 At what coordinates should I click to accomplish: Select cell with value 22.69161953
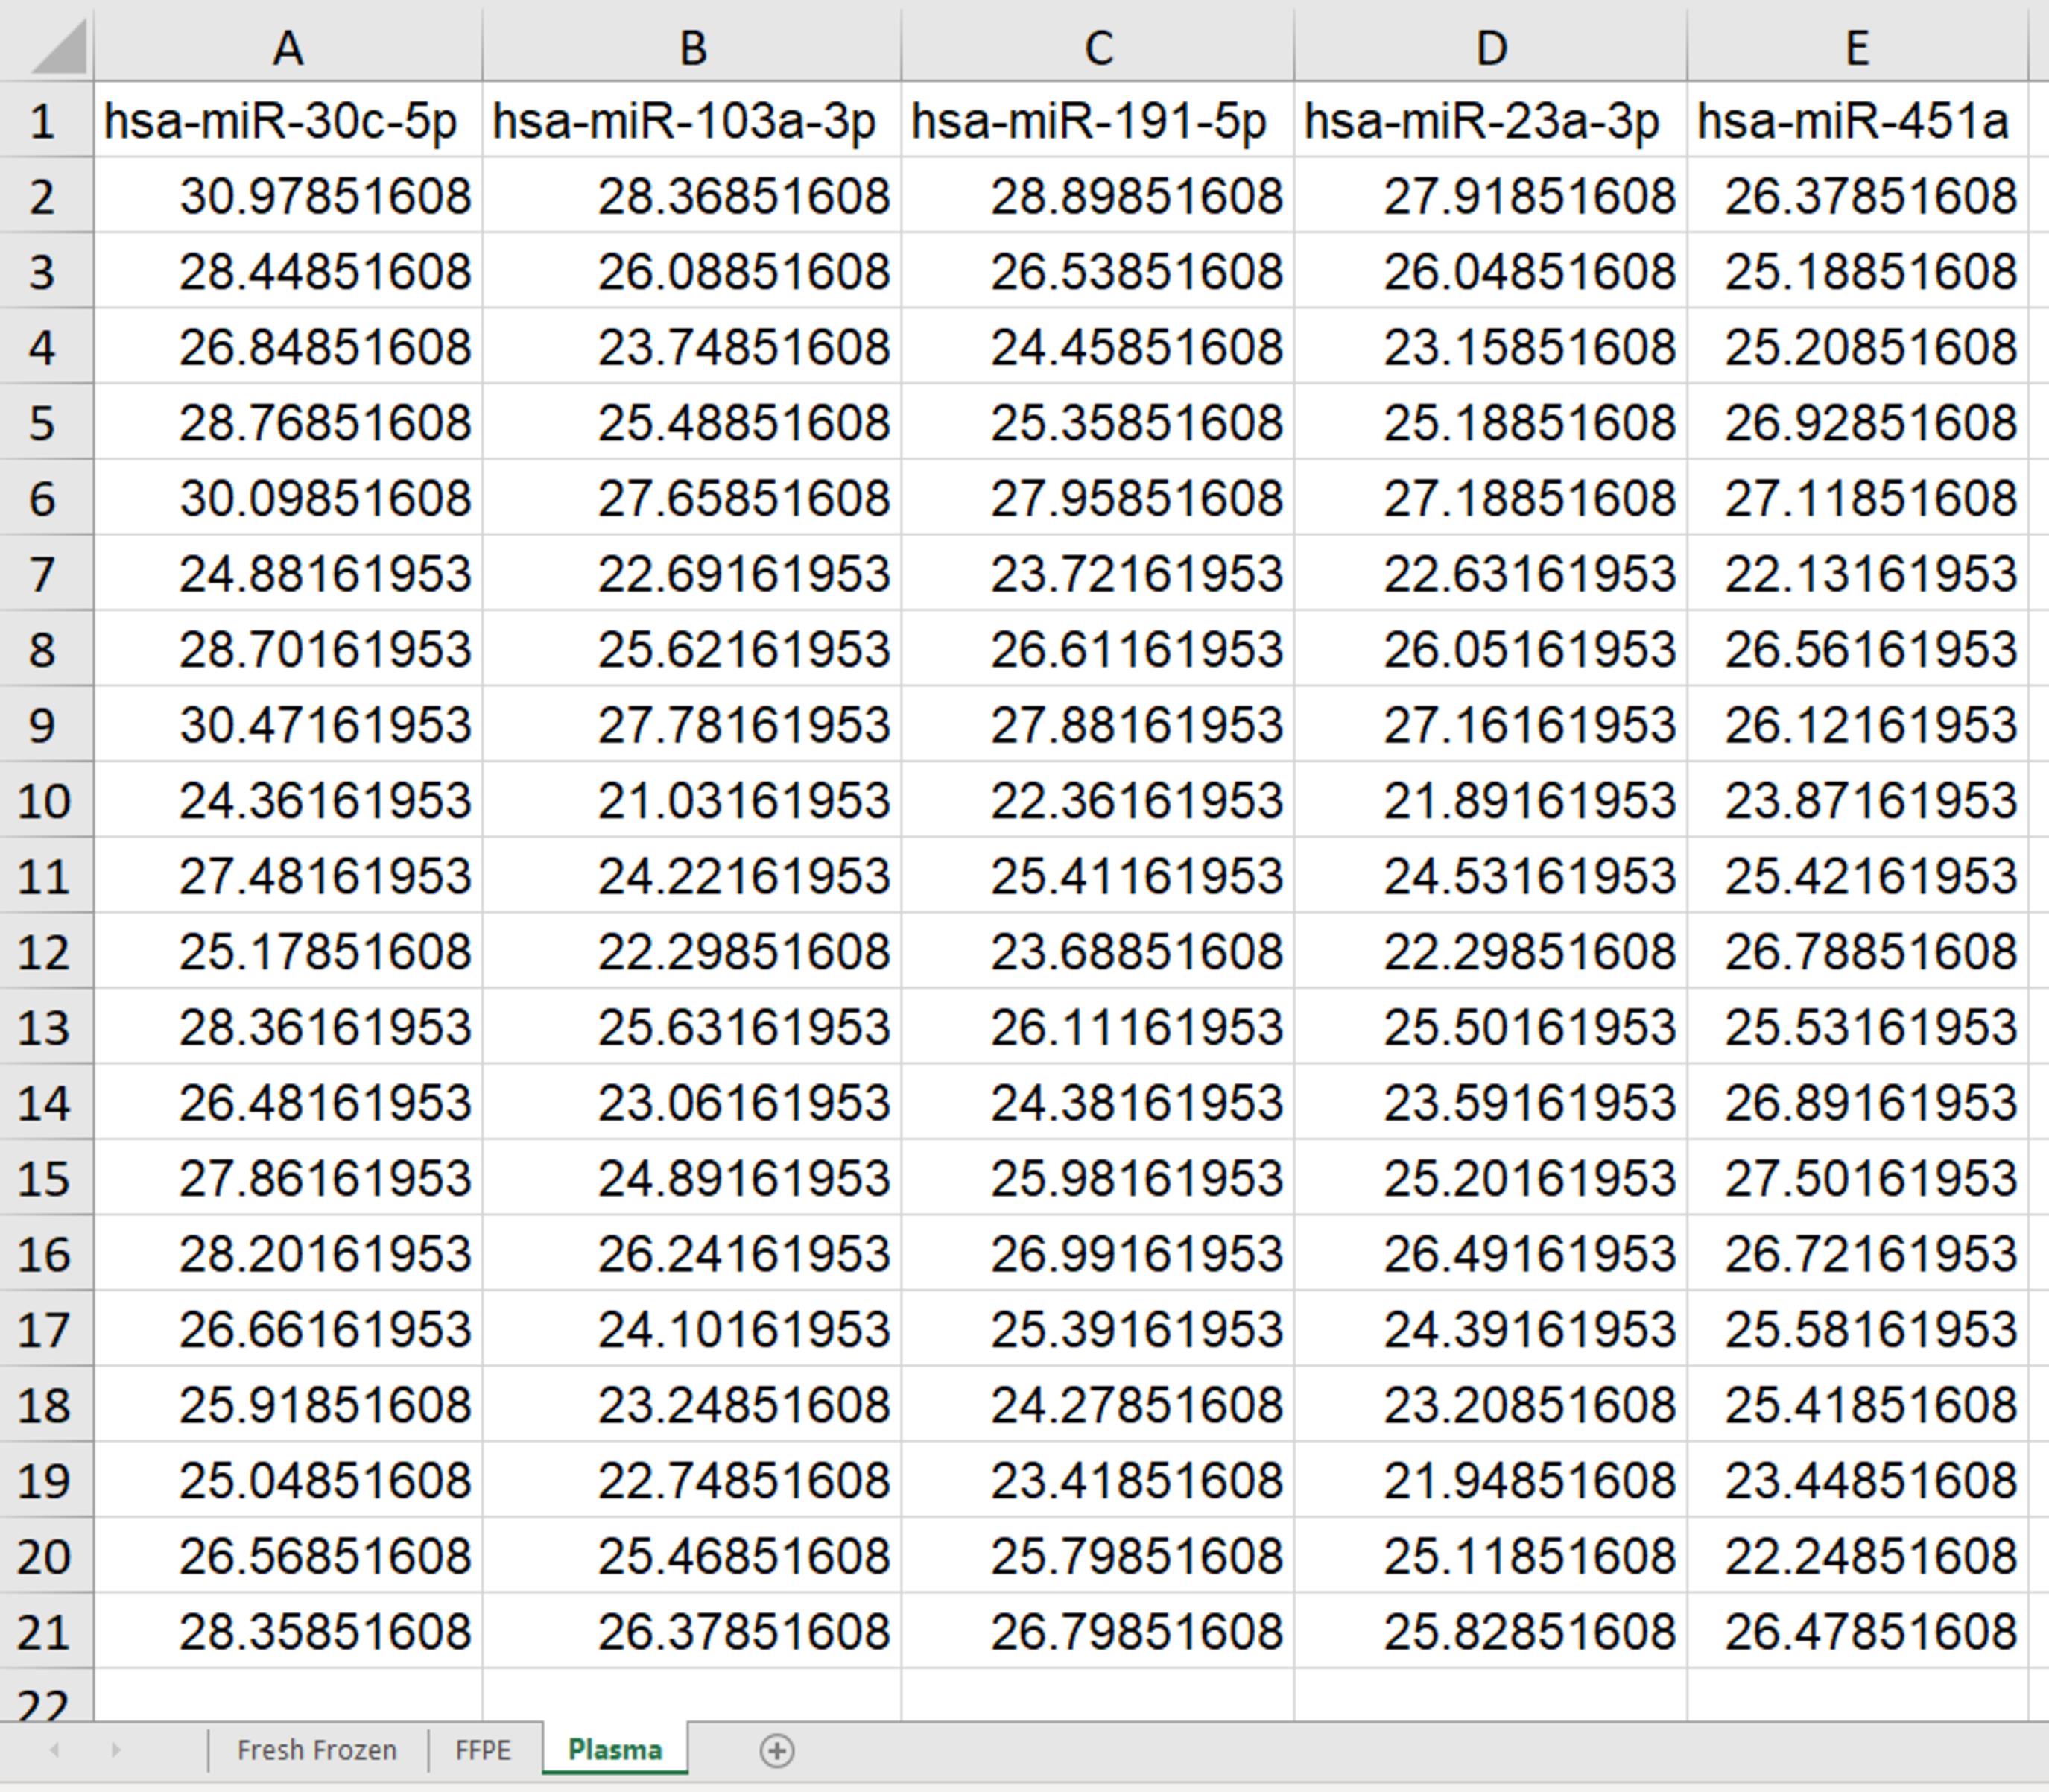pos(692,573)
